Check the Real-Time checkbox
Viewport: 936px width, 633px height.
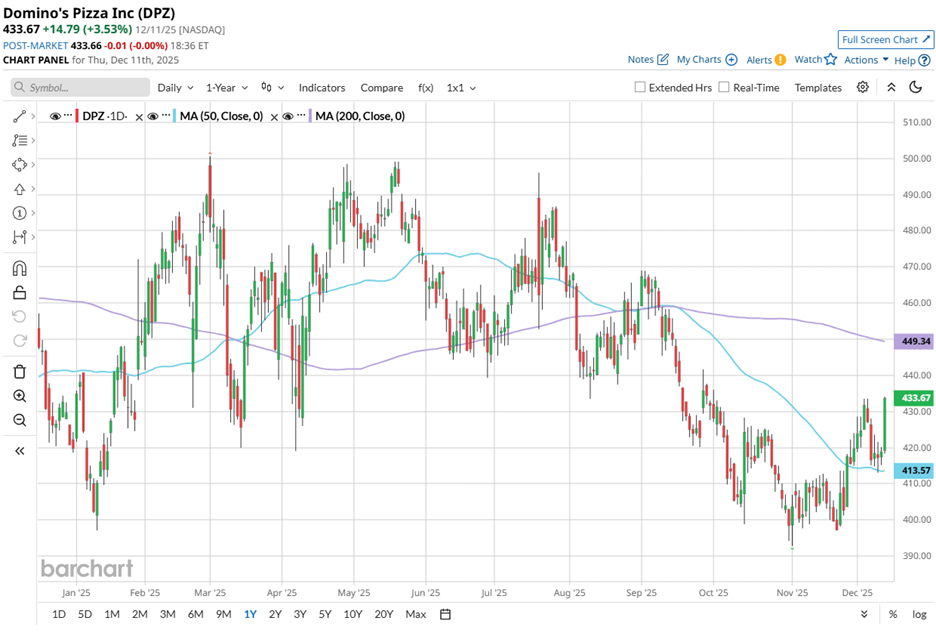tap(724, 88)
